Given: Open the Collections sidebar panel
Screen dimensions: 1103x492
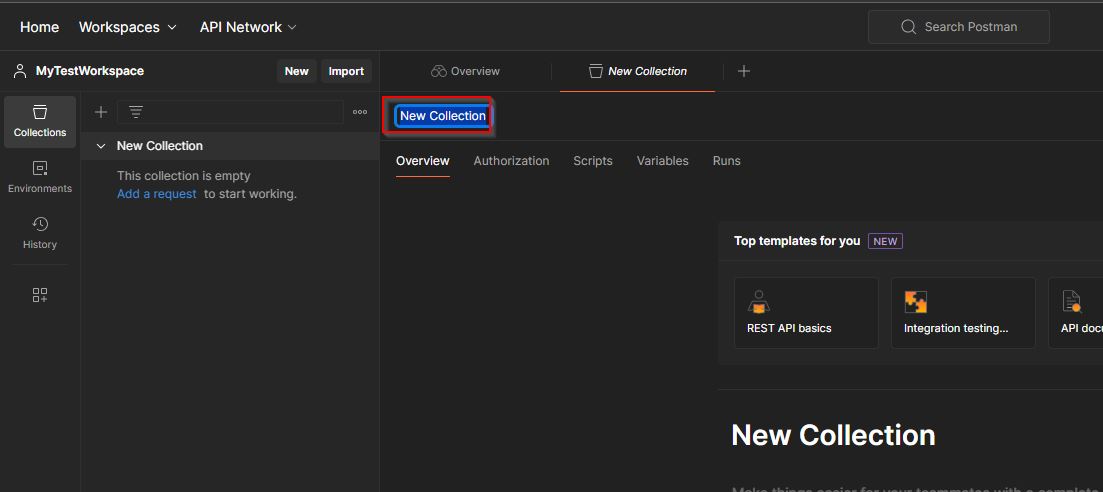Looking at the screenshot, I should pos(40,122).
